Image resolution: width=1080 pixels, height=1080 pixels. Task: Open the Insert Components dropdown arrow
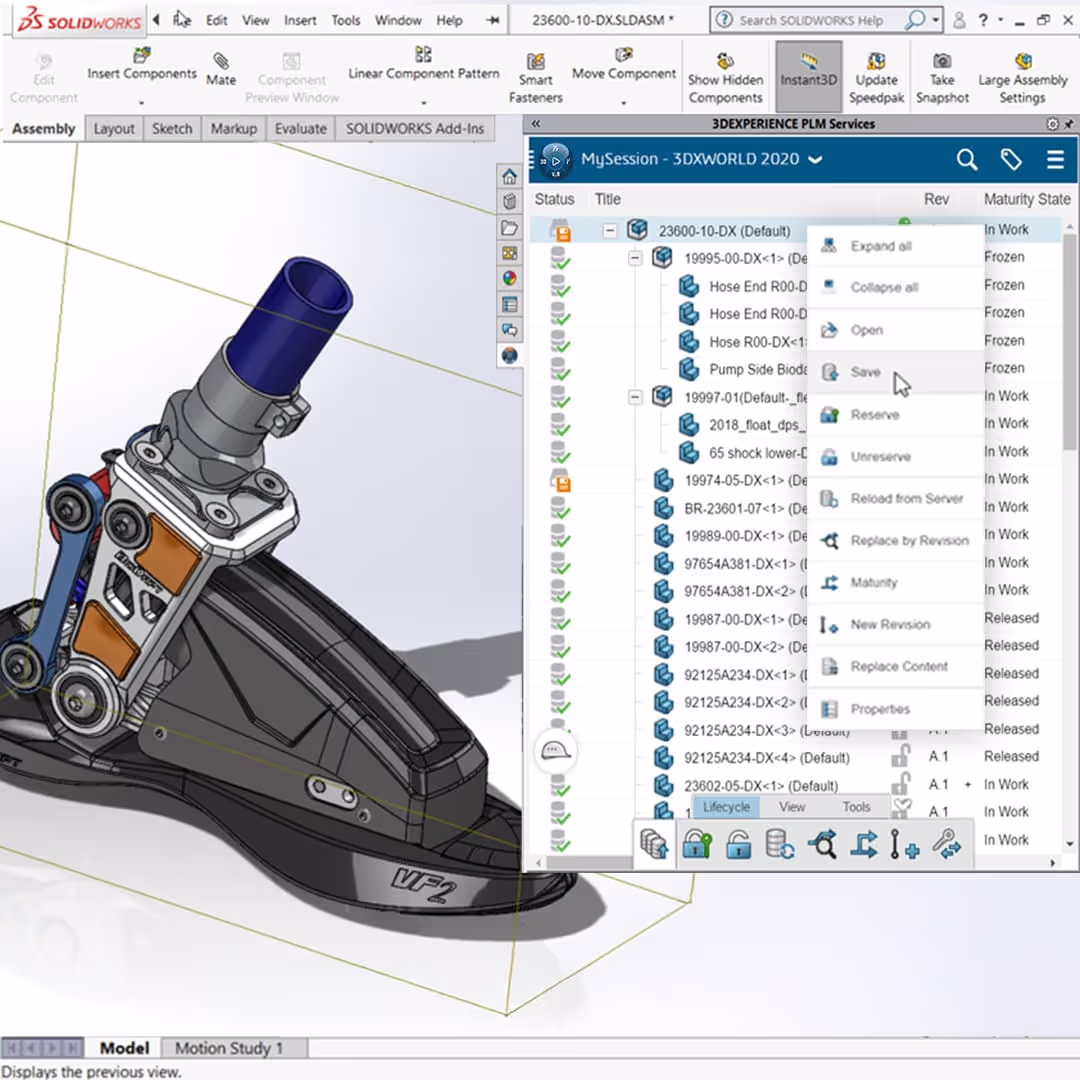[142, 103]
